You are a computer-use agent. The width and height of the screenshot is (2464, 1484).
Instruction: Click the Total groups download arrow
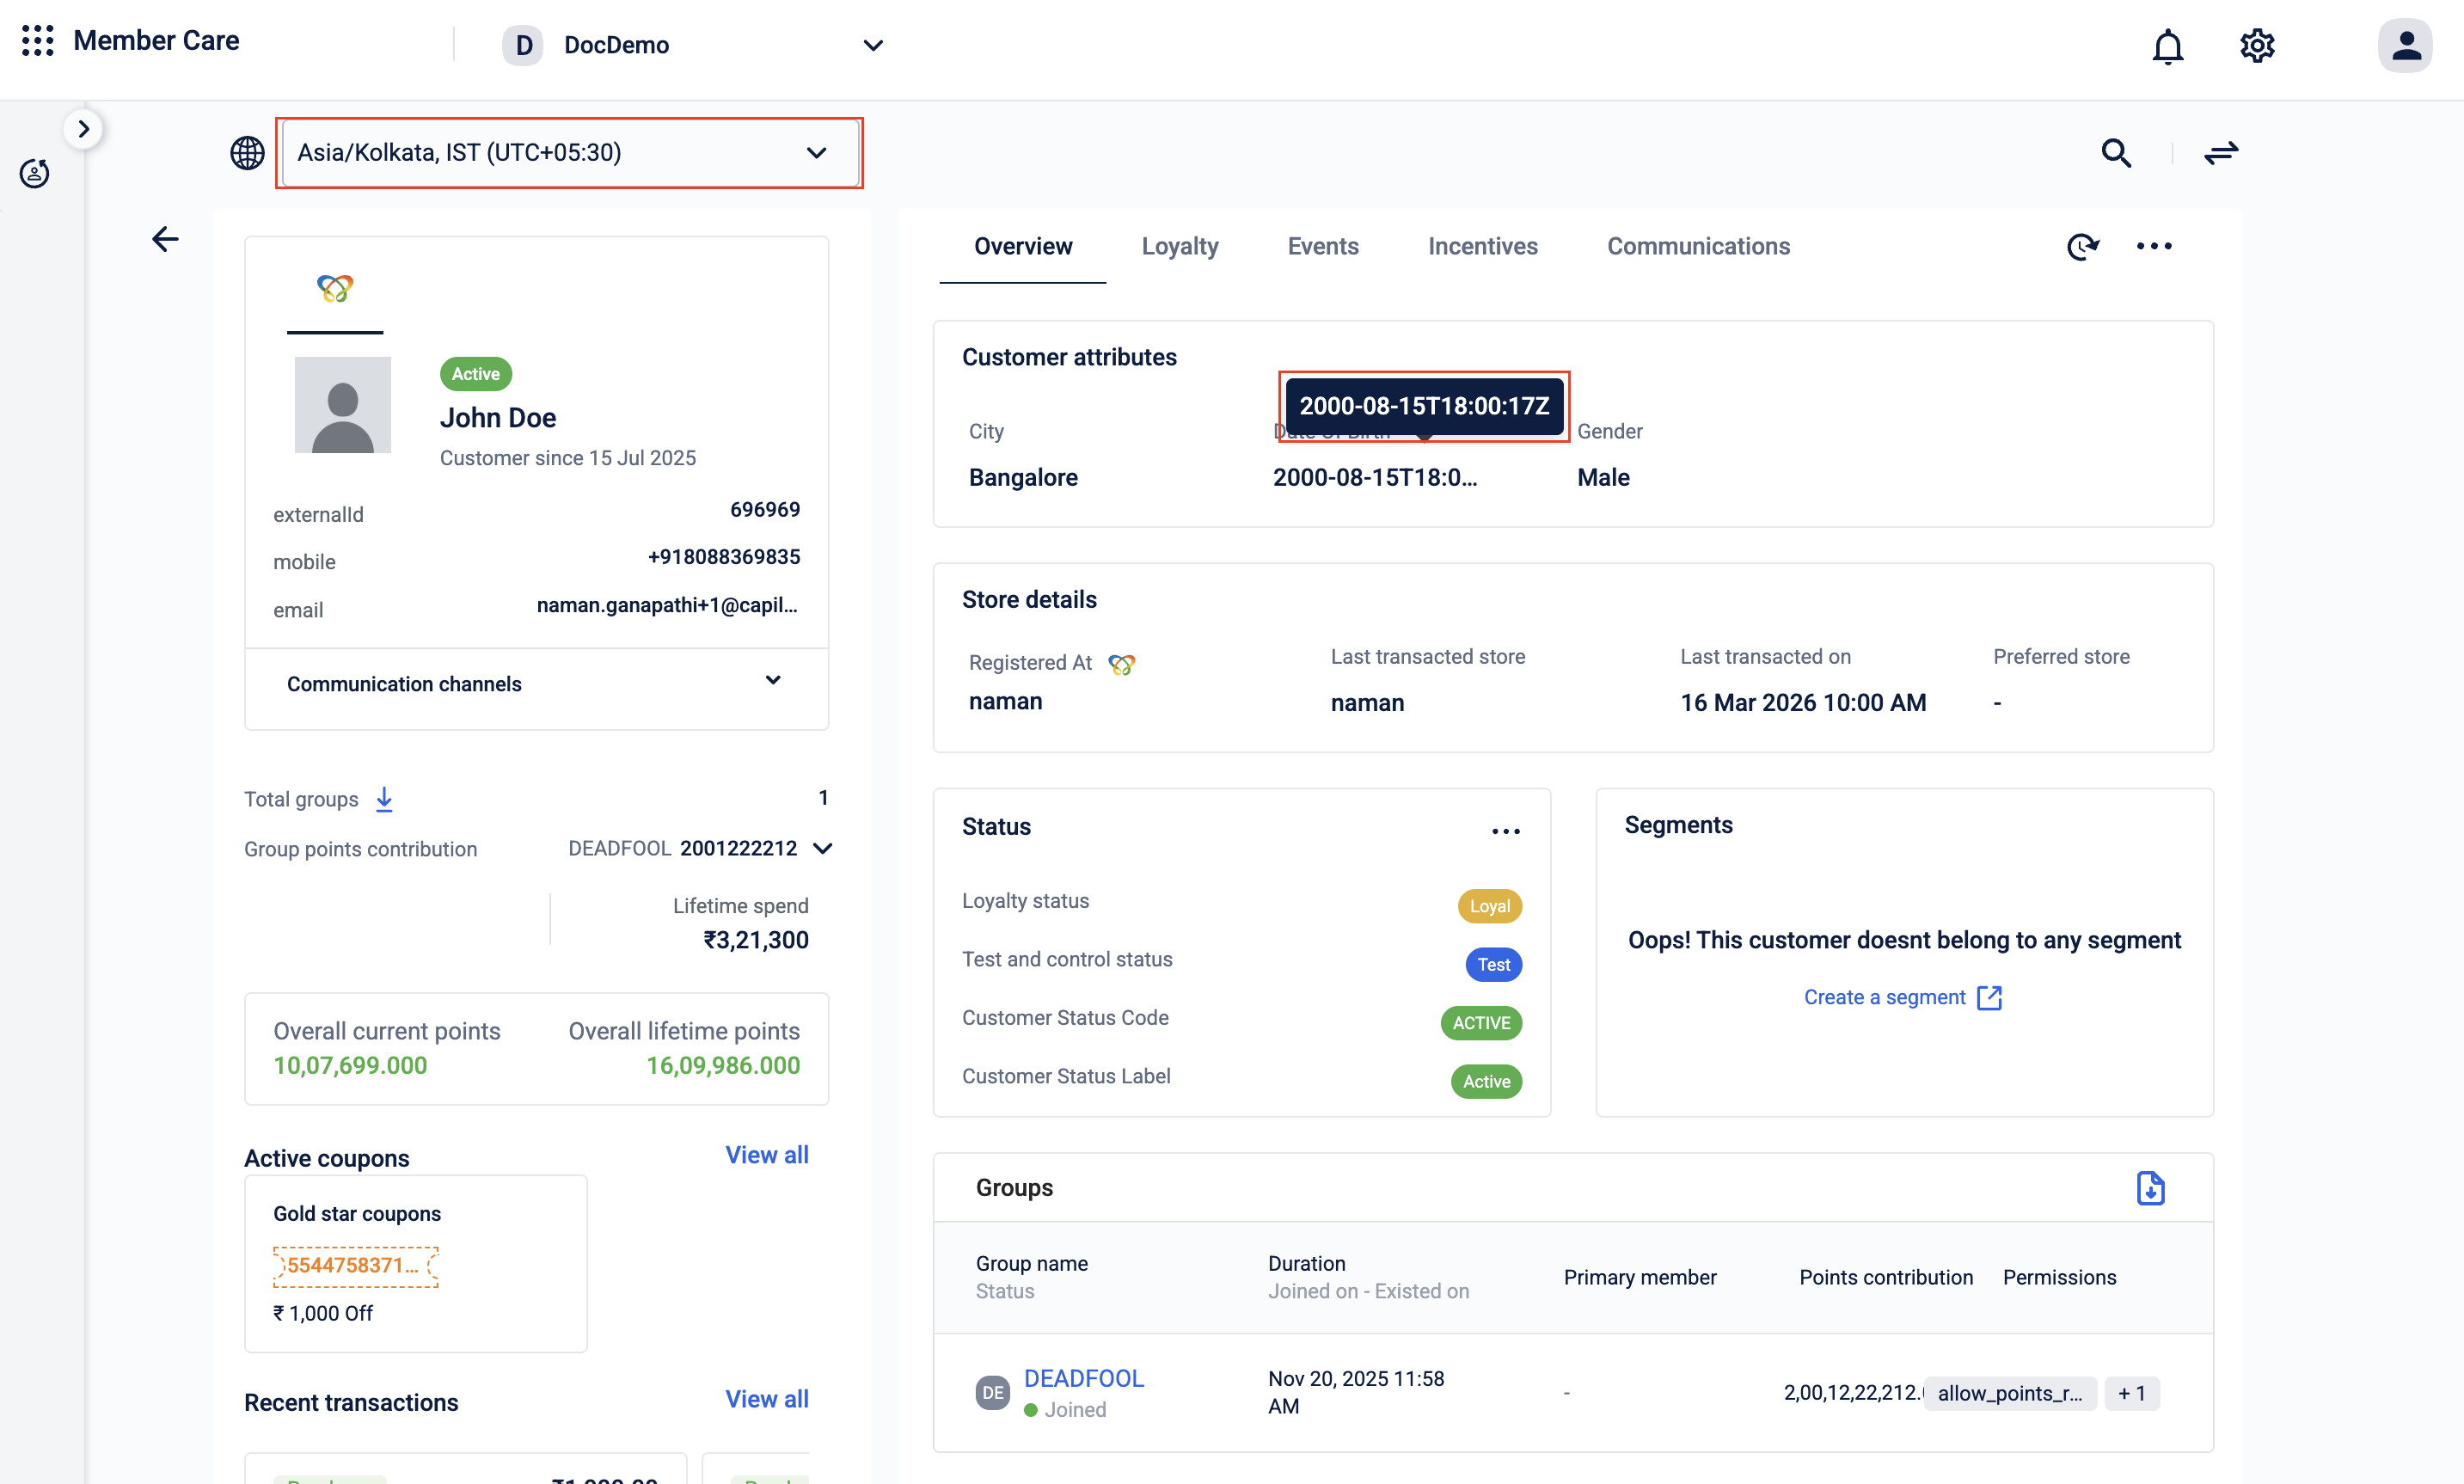[384, 799]
